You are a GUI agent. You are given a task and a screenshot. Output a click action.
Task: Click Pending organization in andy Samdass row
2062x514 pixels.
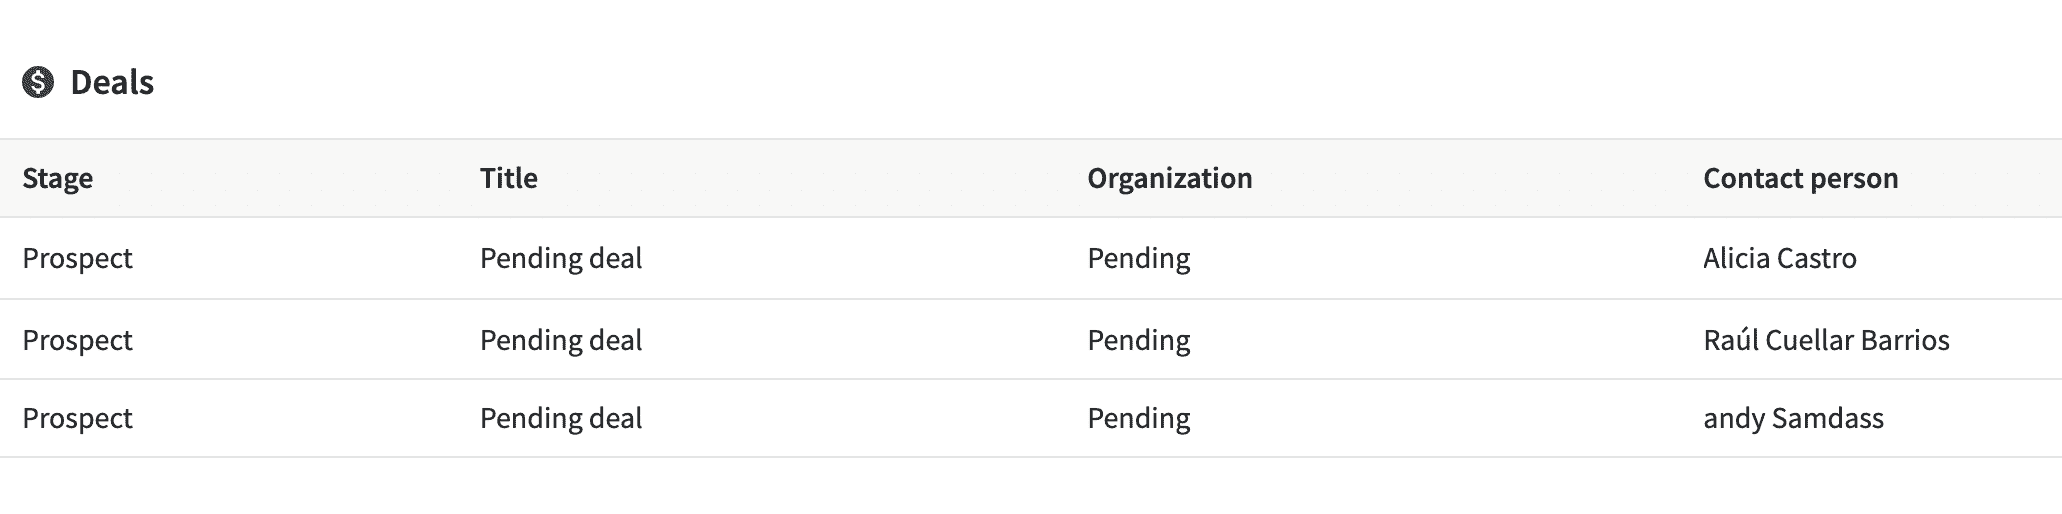[1139, 418]
